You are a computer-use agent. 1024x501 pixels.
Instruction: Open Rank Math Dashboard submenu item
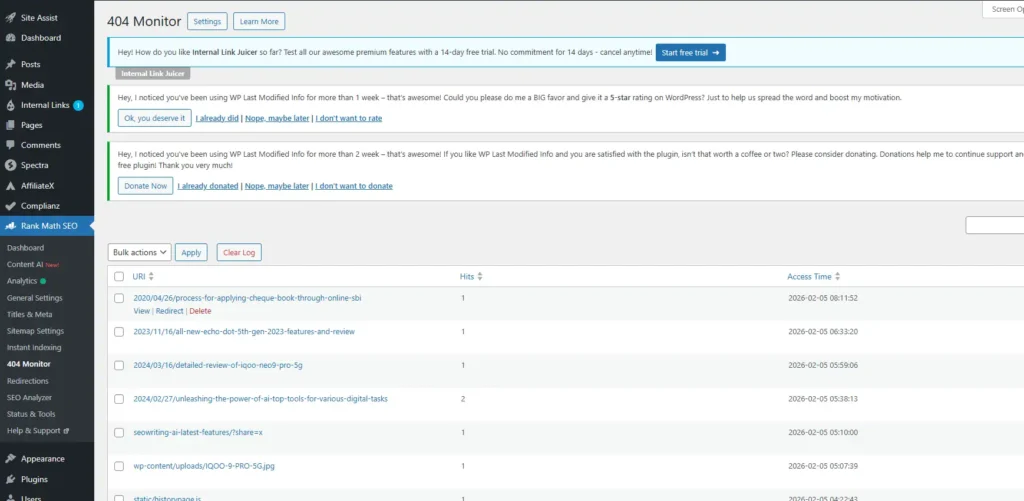point(25,248)
